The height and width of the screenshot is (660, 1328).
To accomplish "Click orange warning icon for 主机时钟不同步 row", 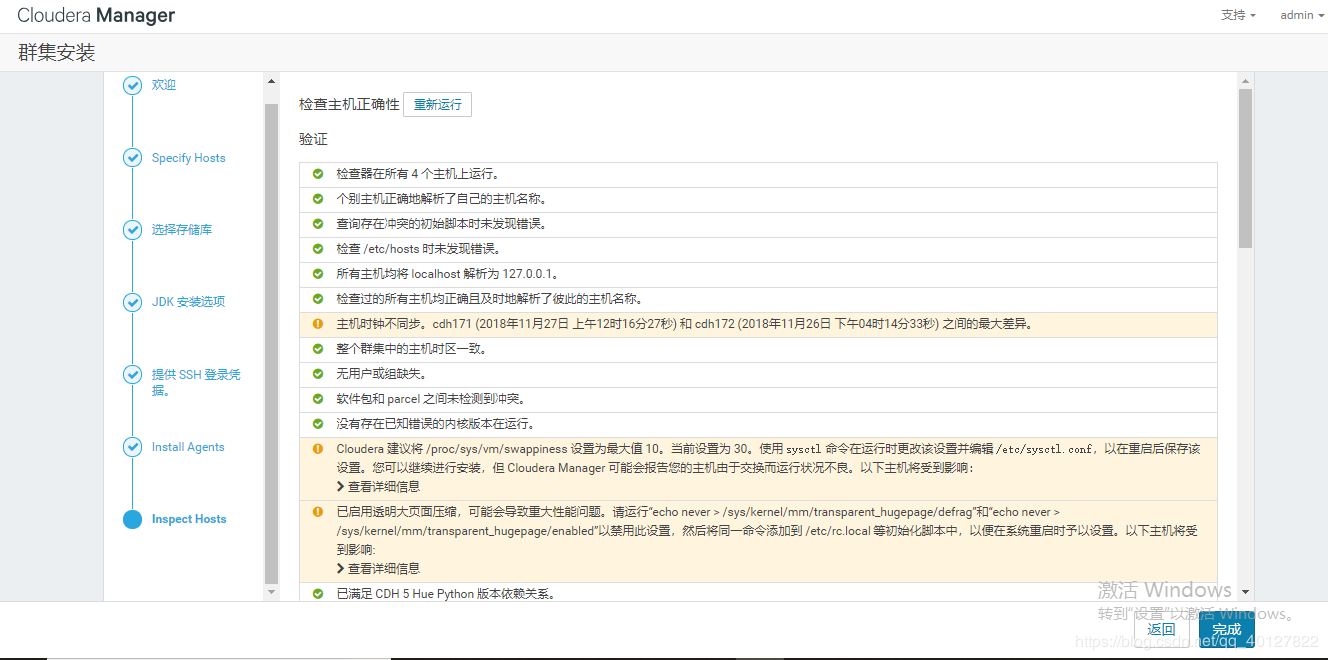I will tap(318, 324).
